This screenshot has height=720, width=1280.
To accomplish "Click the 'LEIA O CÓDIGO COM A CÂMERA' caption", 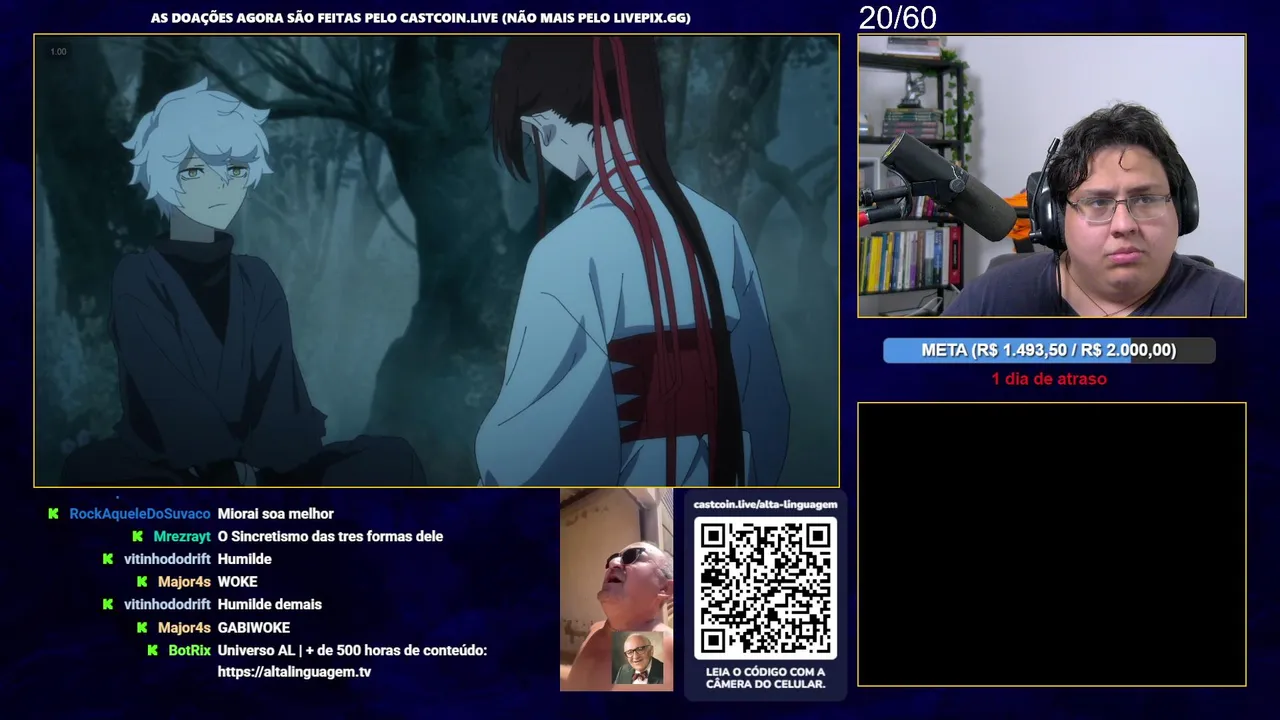I will tap(765, 678).
